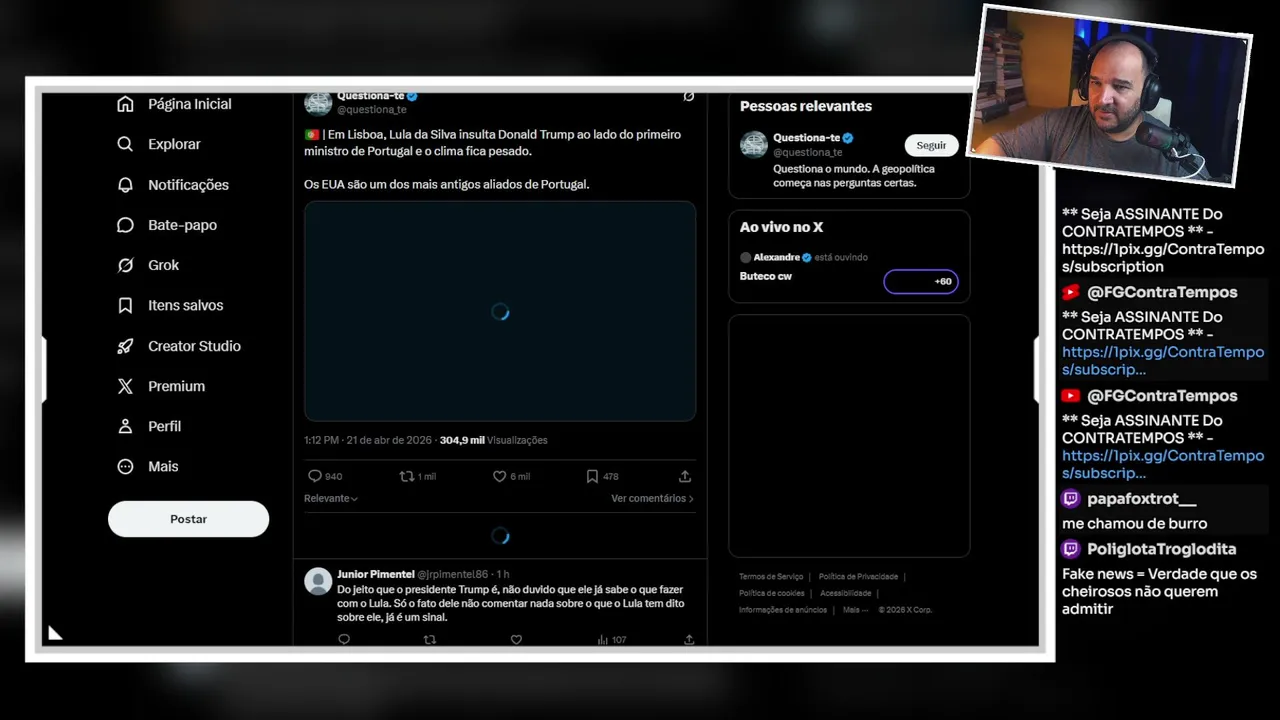Like the post with 6 mil hearts
Viewport: 1280px width, 720px height.
coord(499,476)
